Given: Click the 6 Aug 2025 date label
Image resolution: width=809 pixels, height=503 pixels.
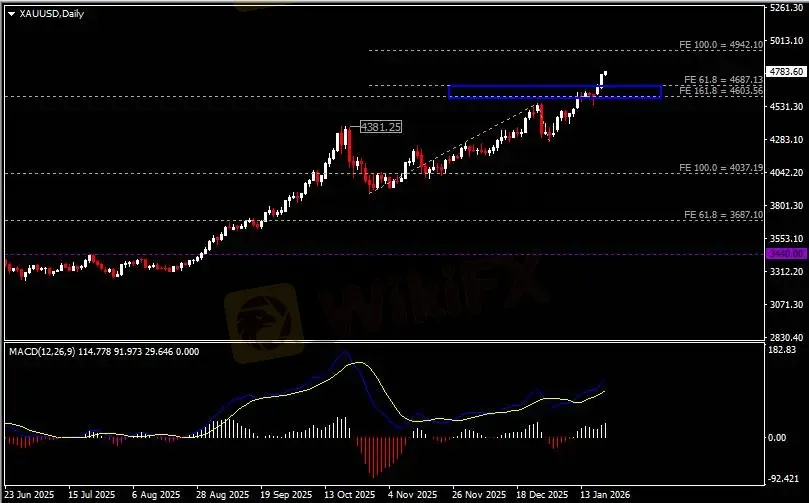Looking at the screenshot, I should tap(156, 495).
